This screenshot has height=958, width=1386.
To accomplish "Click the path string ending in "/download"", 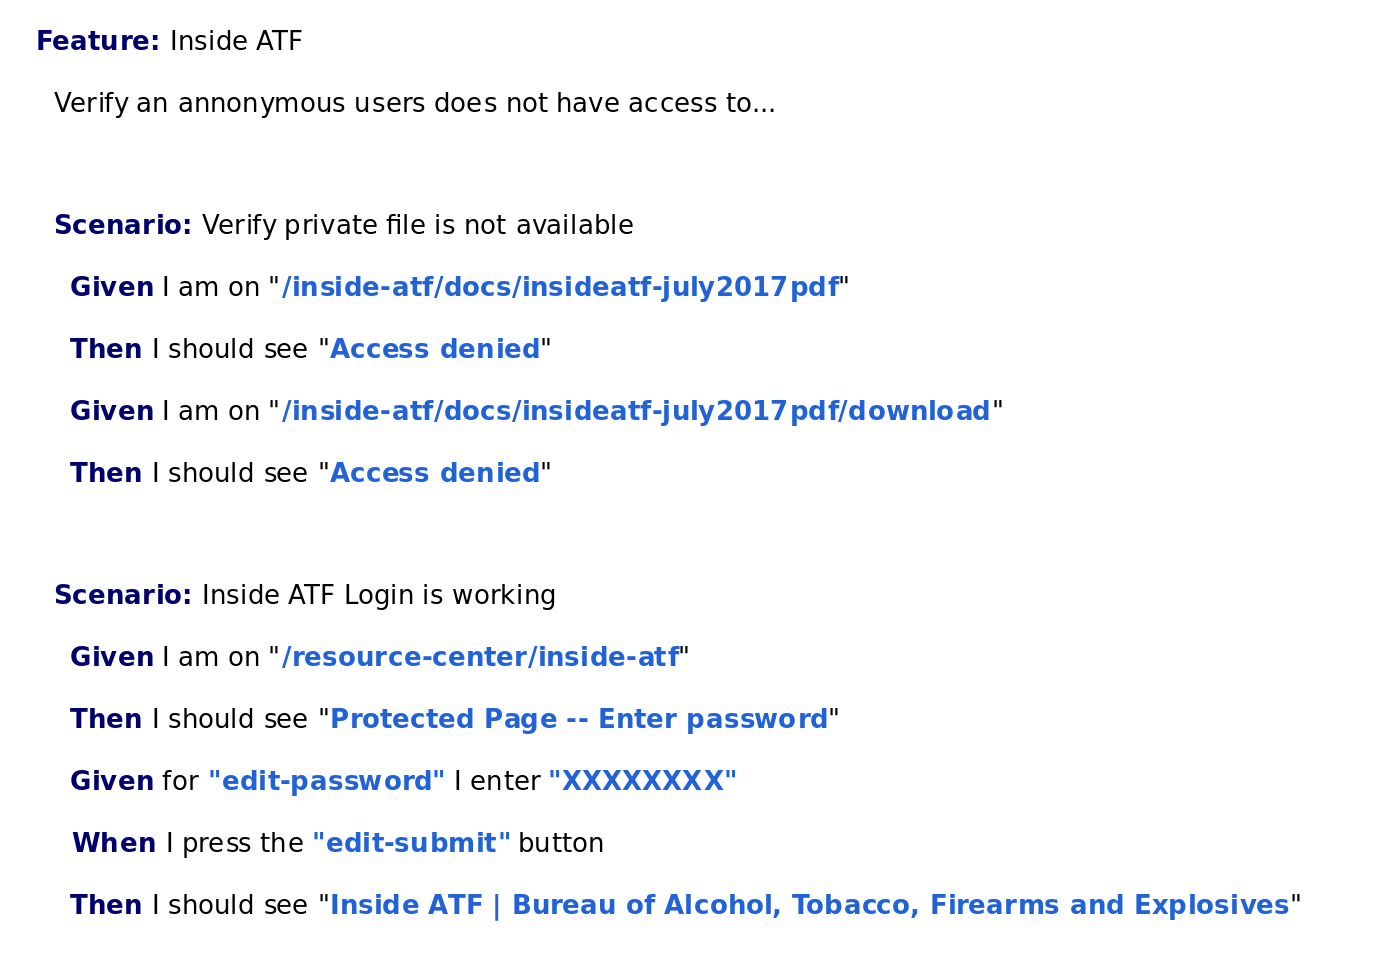I will pos(636,412).
